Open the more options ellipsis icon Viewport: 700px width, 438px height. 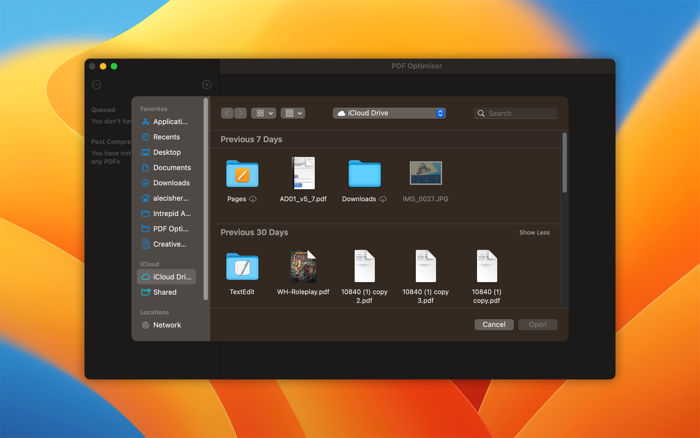click(x=96, y=84)
